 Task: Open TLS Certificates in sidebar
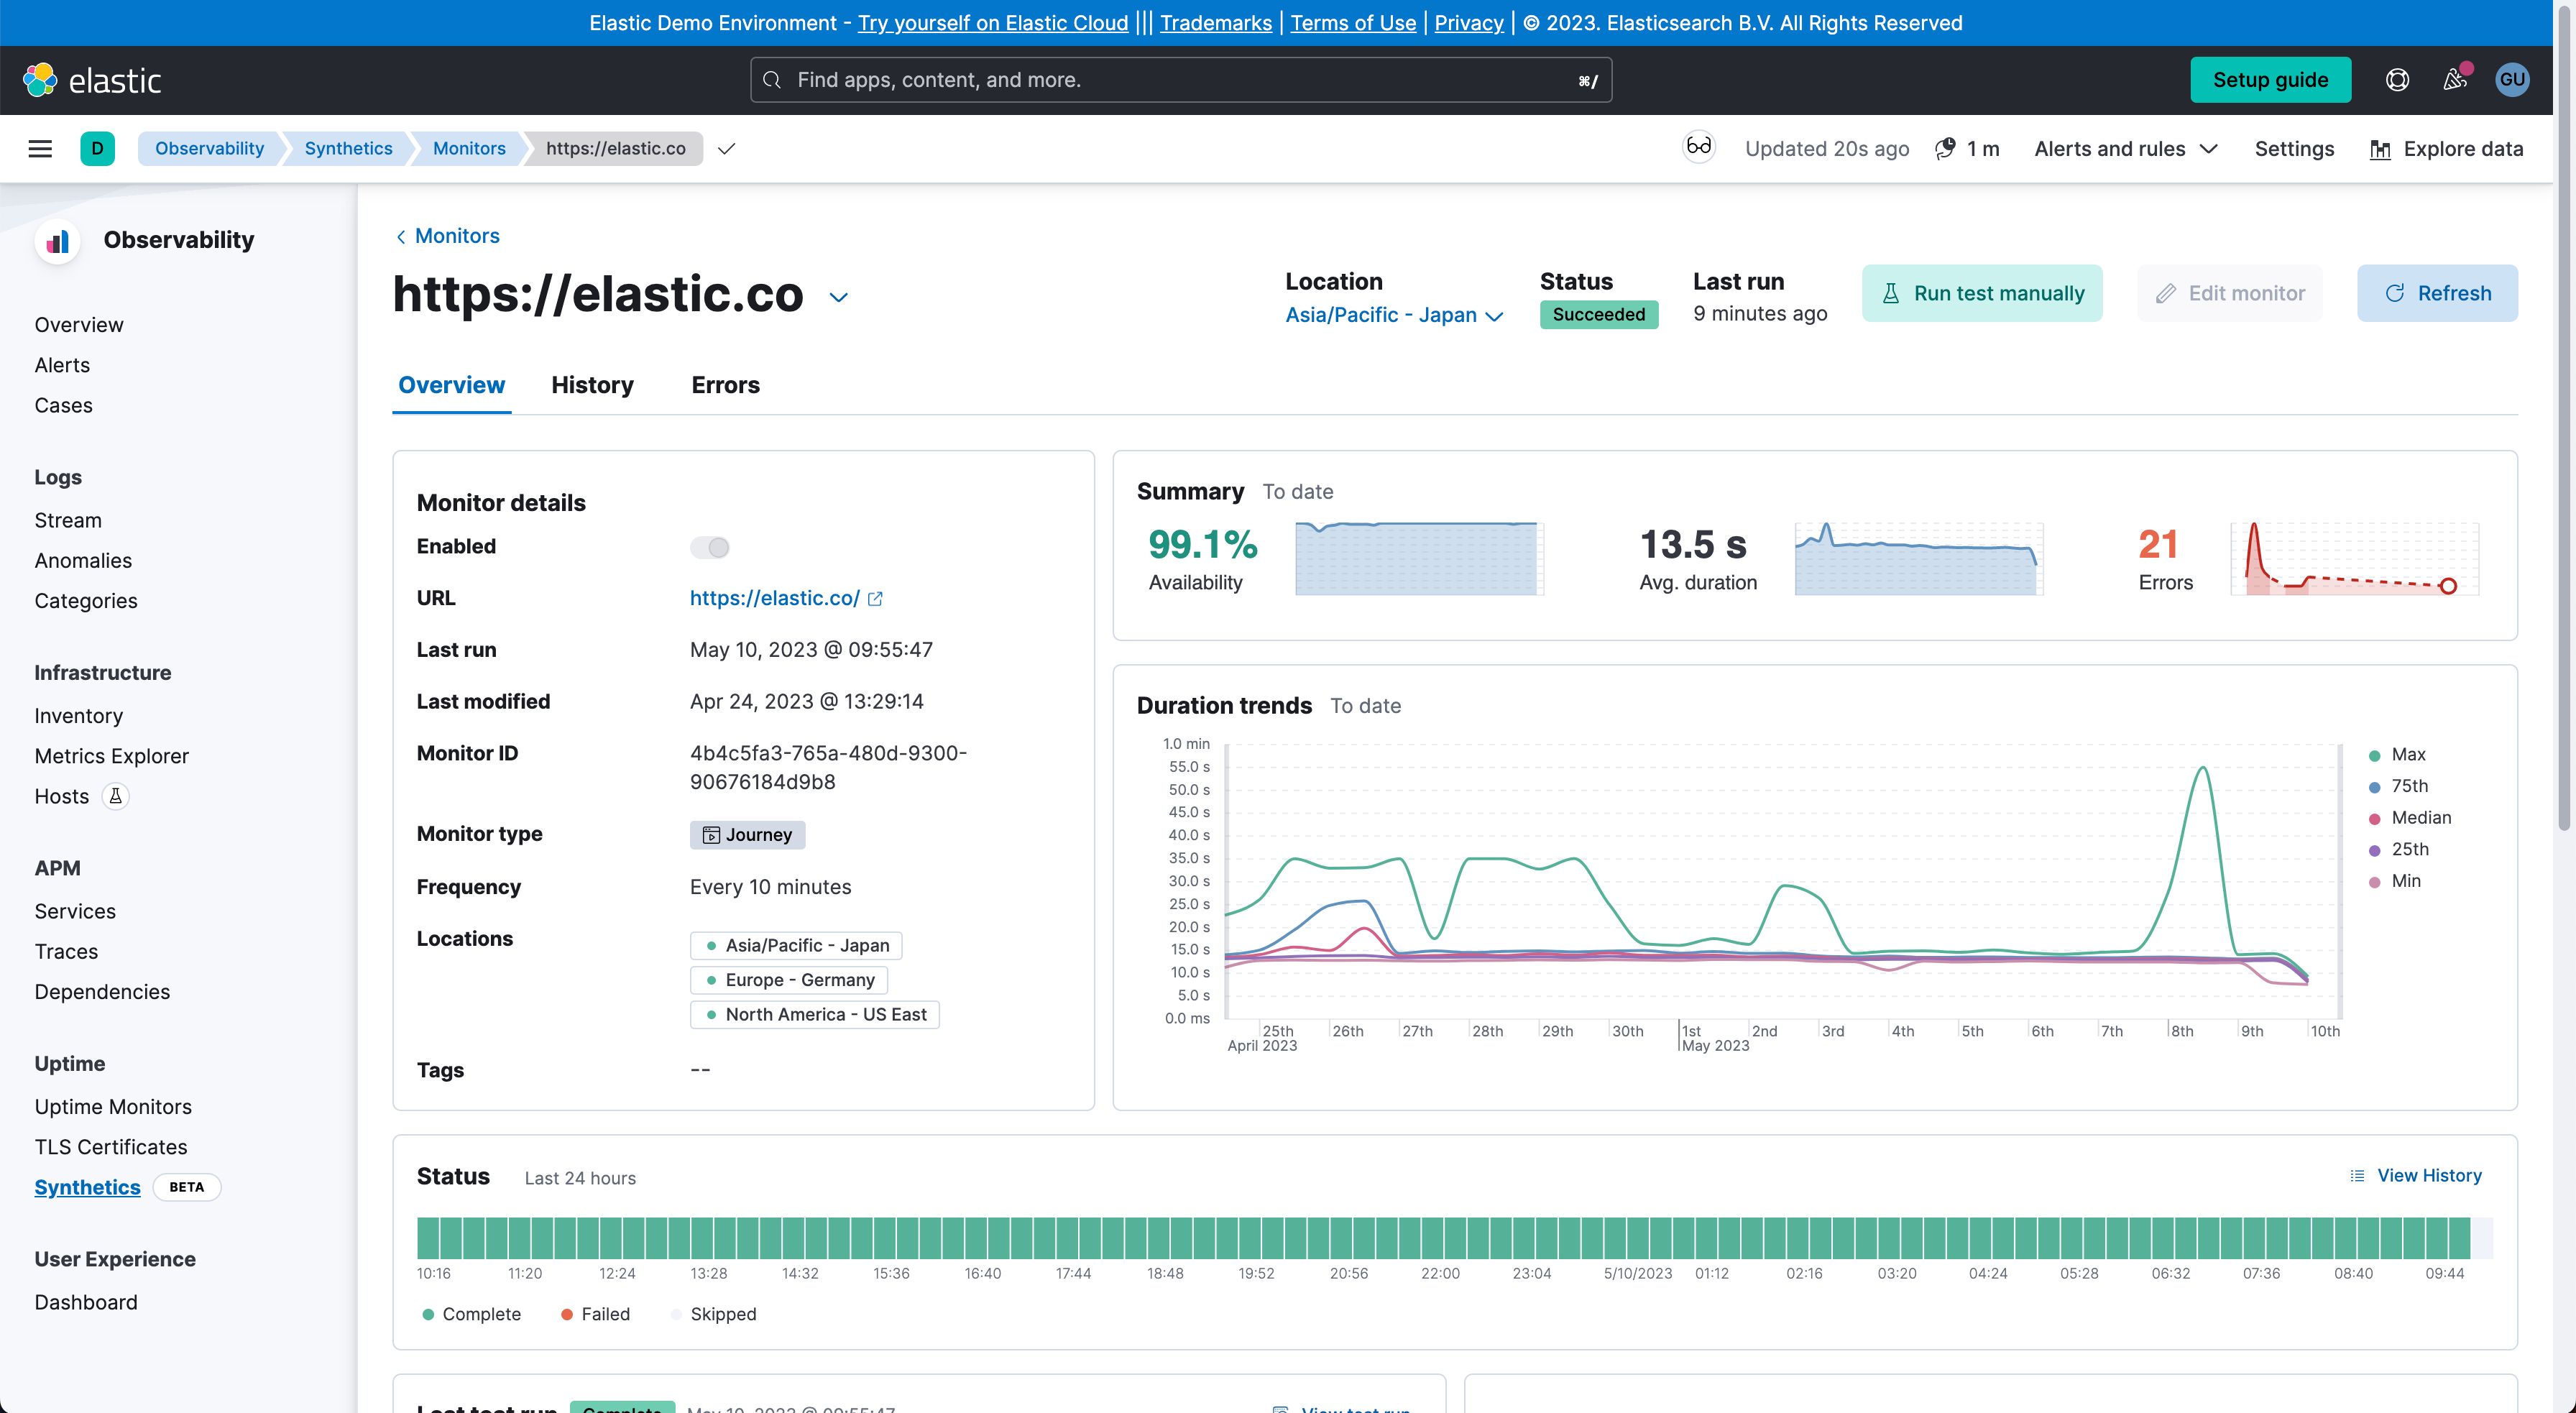pyautogui.click(x=111, y=1147)
